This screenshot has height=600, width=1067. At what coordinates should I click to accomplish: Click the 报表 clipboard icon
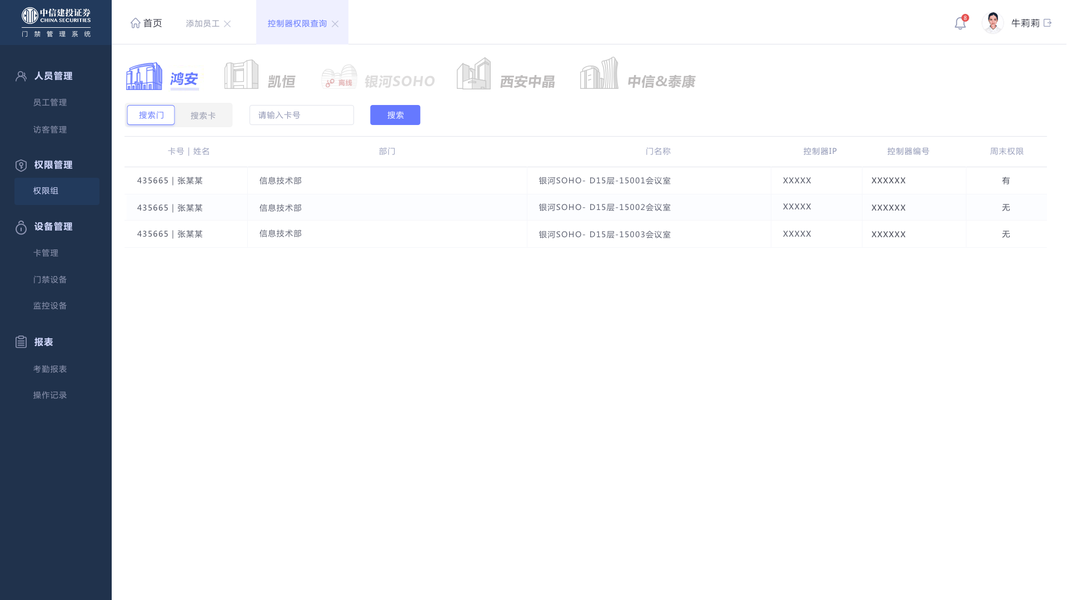pos(21,342)
